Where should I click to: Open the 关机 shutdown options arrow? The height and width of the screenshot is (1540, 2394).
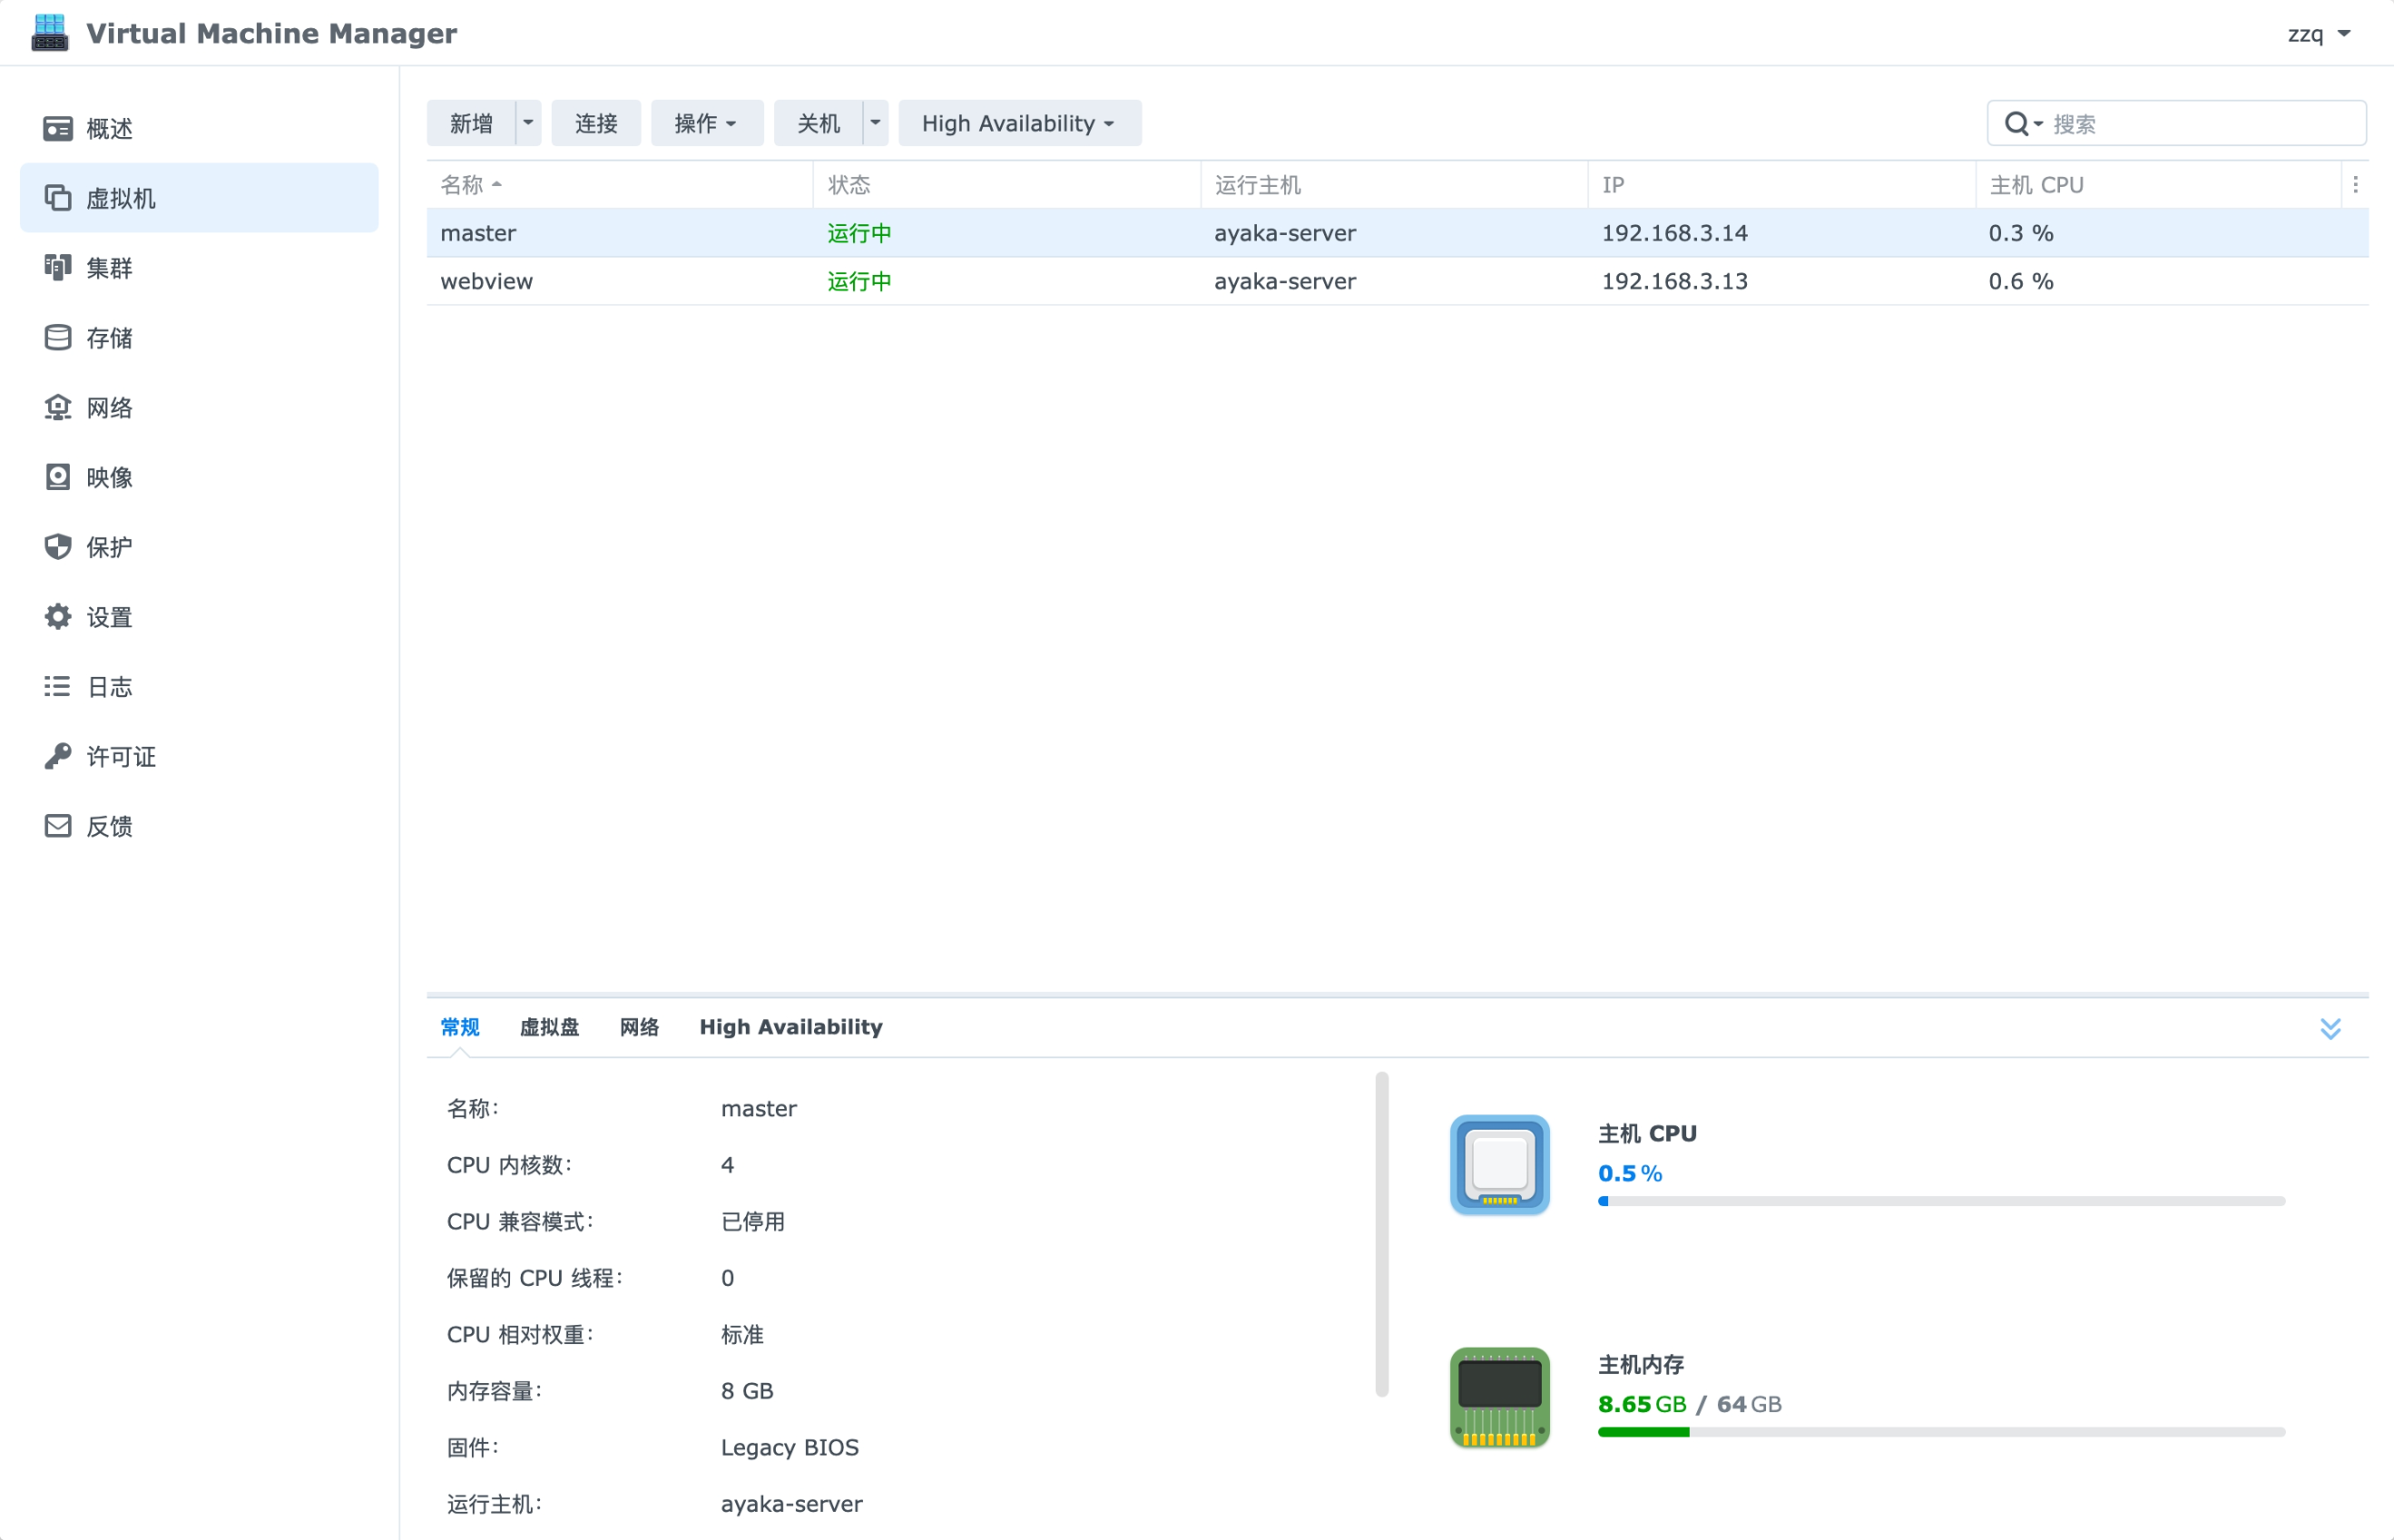pos(875,123)
